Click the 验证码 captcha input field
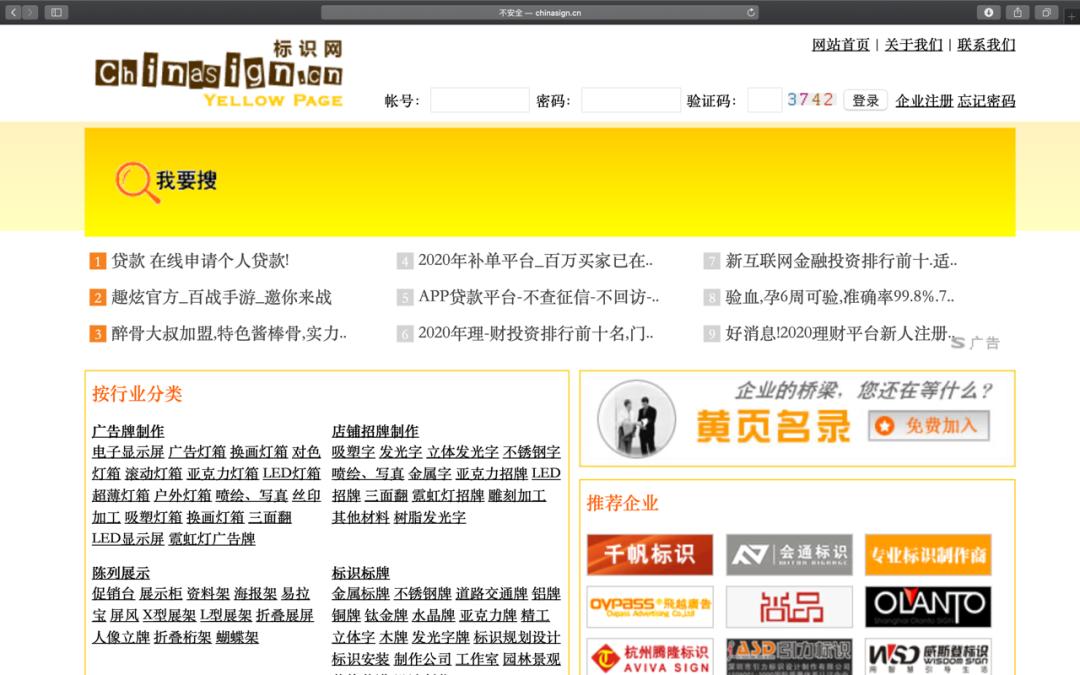Image resolution: width=1080 pixels, height=675 pixels. coord(764,100)
